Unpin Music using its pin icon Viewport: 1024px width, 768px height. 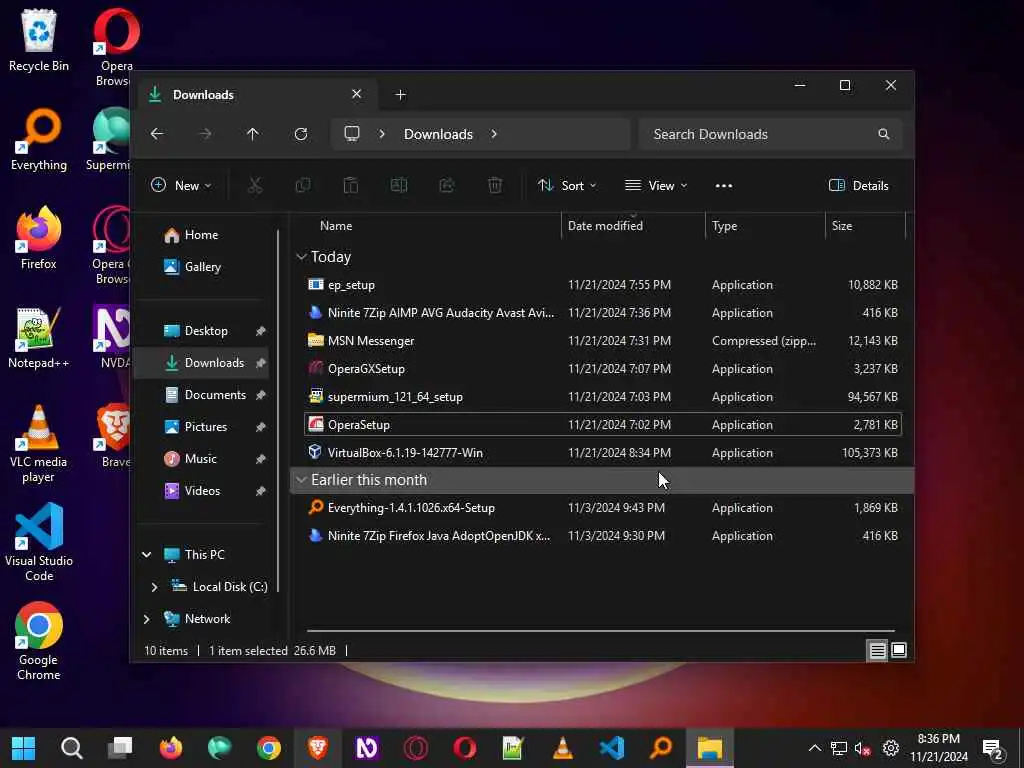pos(261,459)
